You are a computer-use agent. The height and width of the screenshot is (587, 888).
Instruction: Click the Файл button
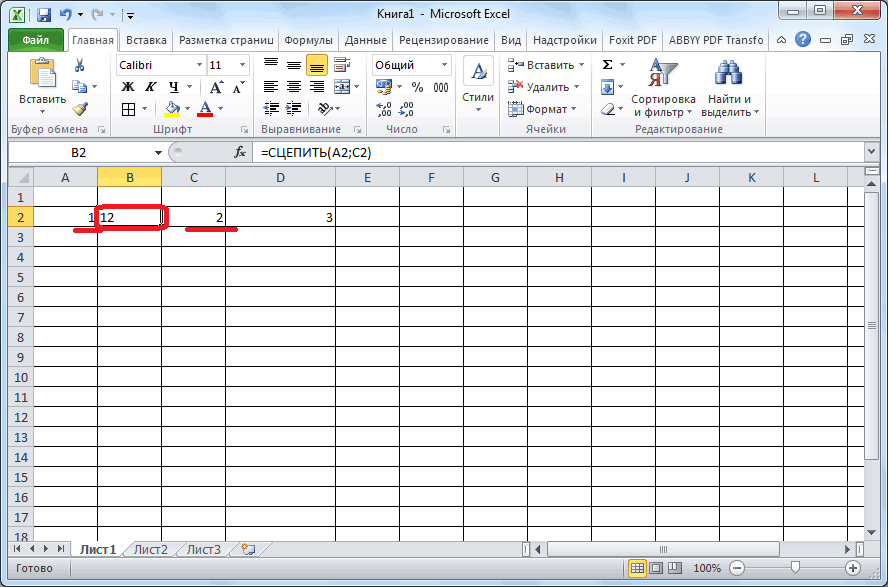[x=36, y=40]
